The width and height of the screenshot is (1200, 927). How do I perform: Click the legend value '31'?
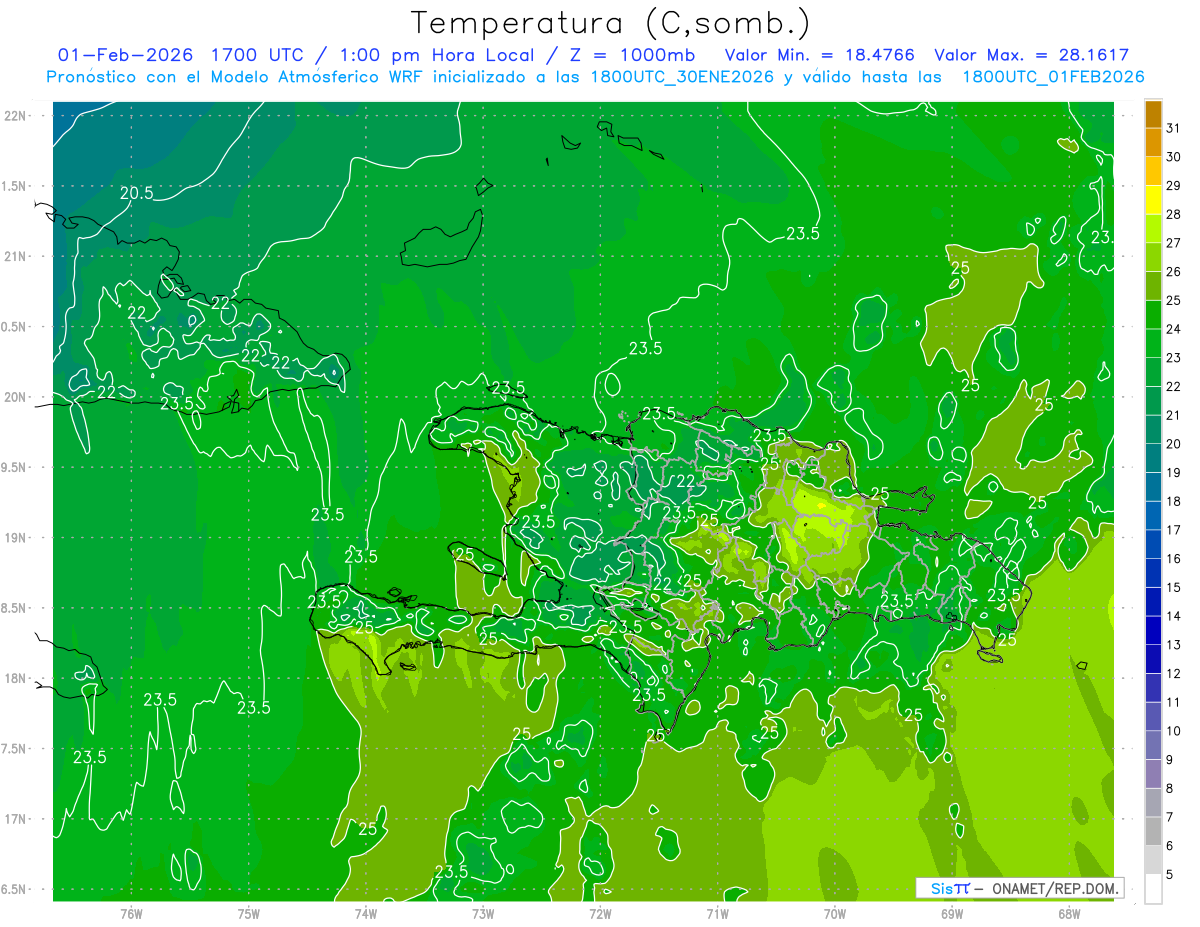(1174, 128)
